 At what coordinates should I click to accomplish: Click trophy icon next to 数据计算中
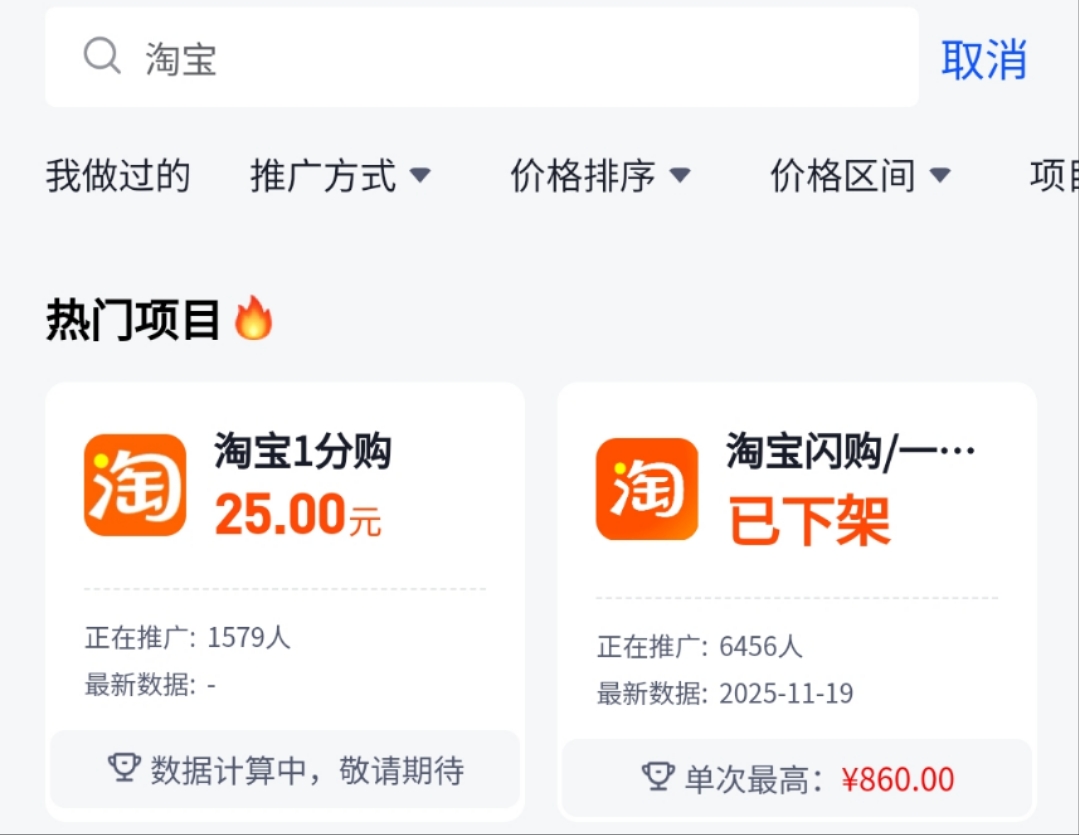pyautogui.click(x=123, y=768)
